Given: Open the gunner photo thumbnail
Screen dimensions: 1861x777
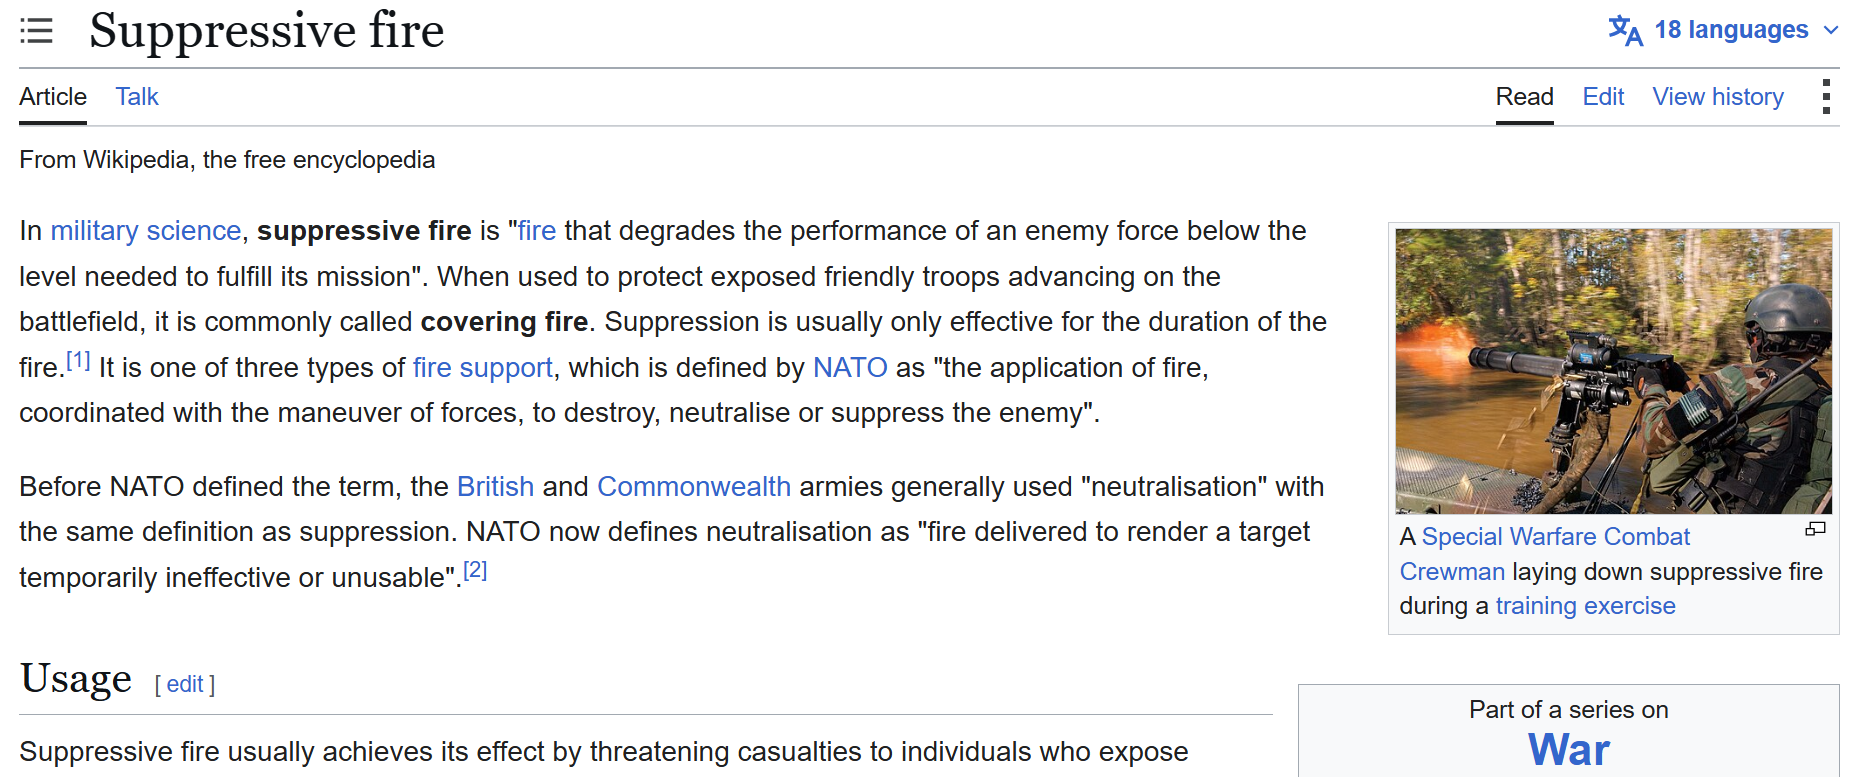Looking at the screenshot, I should (x=1613, y=371).
